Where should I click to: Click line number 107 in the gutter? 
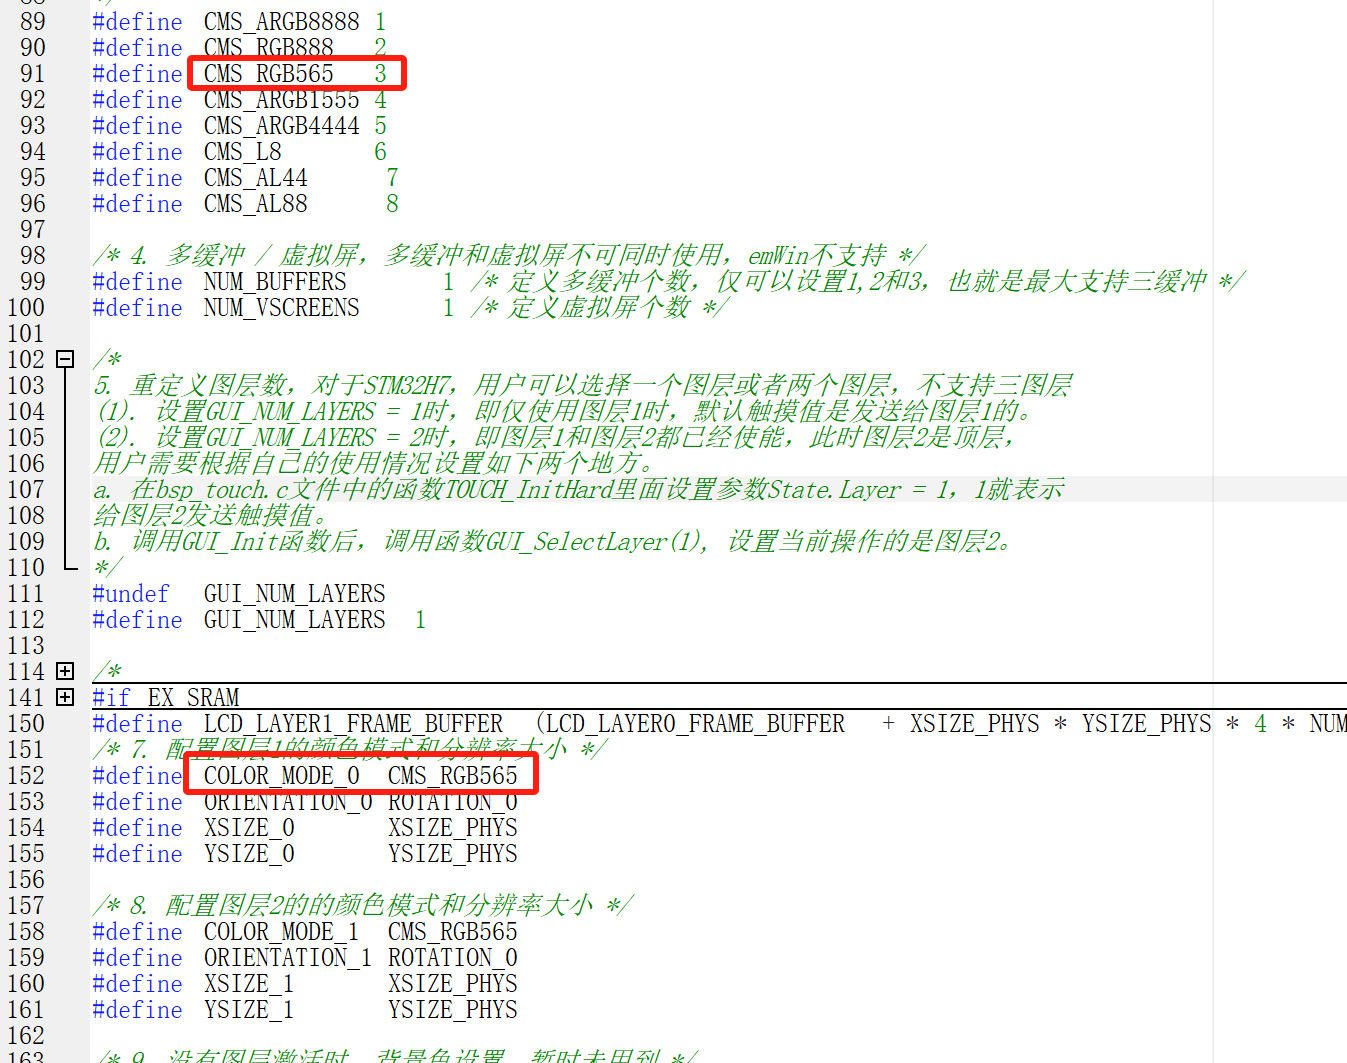[26, 490]
